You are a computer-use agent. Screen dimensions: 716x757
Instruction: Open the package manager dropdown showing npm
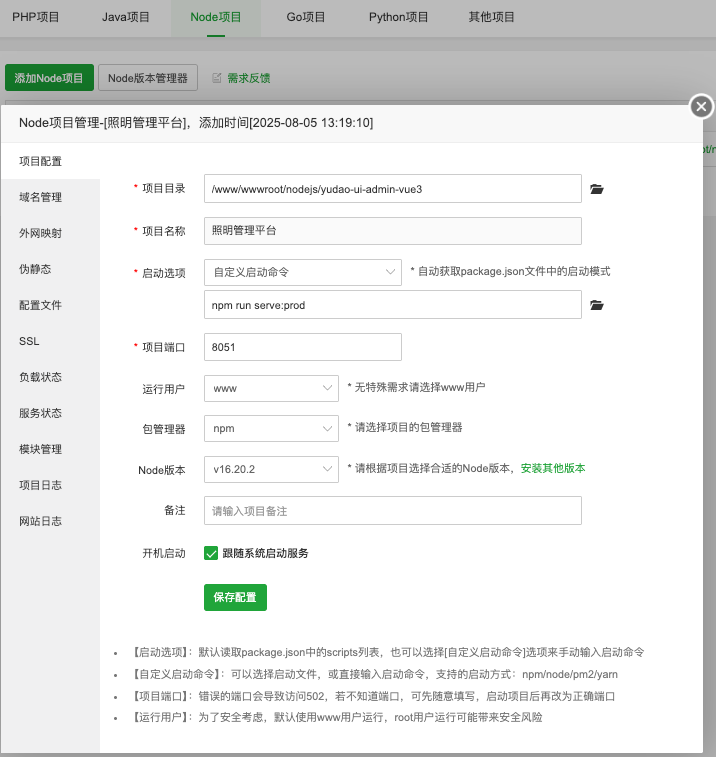tap(271, 428)
